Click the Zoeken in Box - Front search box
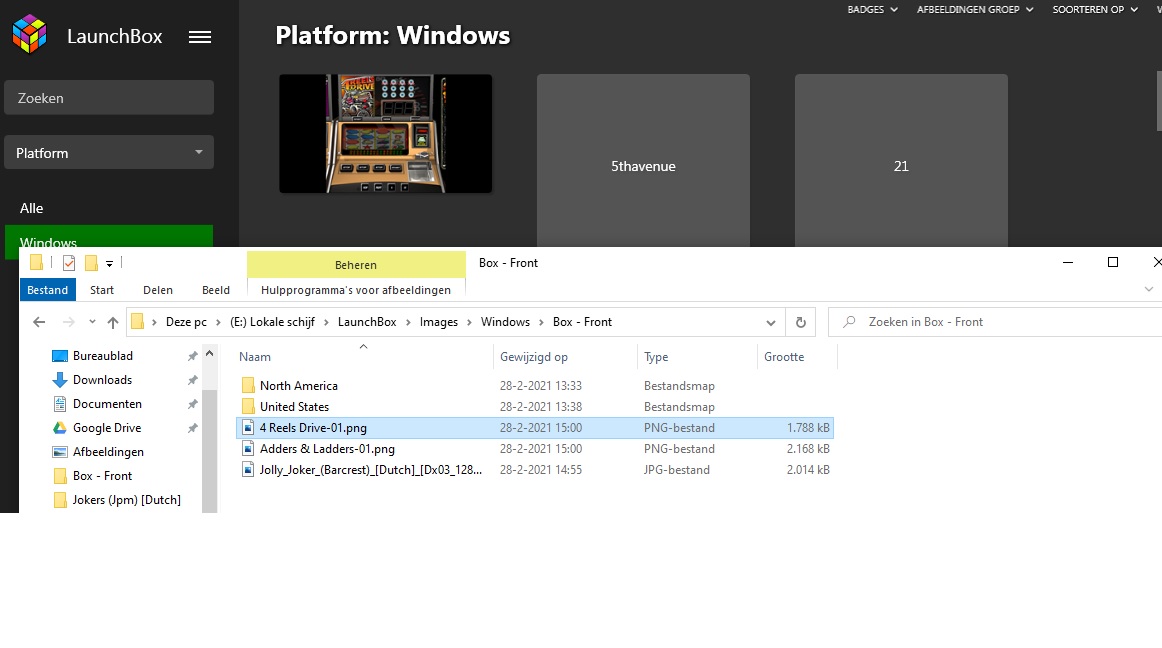This screenshot has height=648, width=1162. tap(995, 322)
